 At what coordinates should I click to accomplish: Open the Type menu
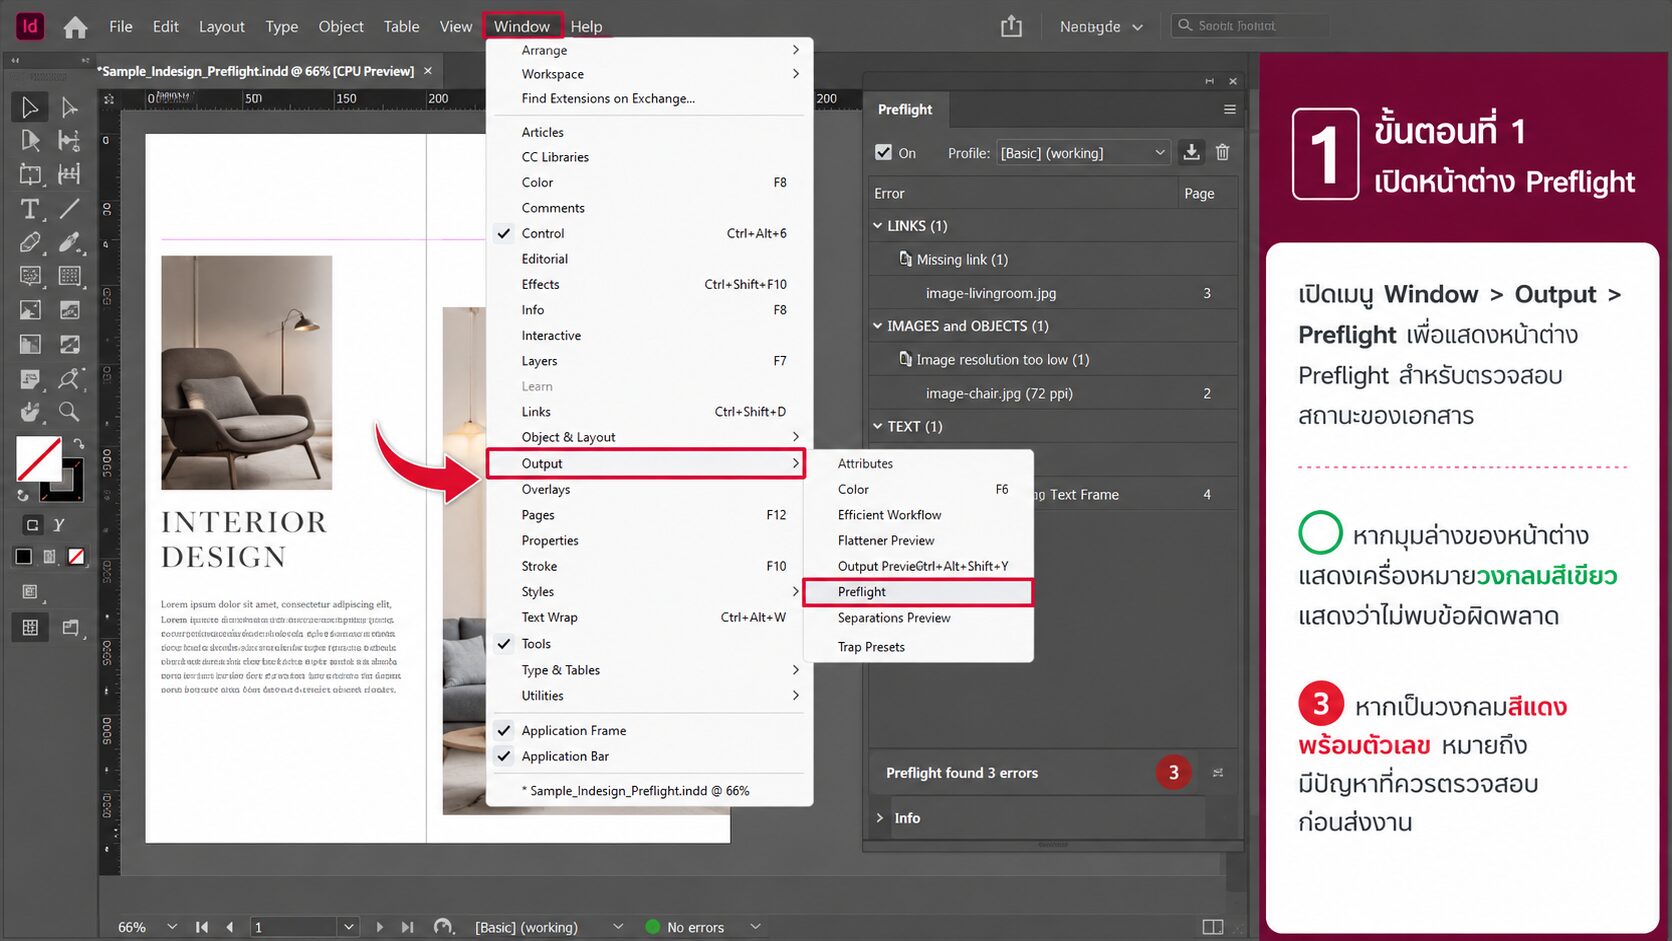(x=282, y=26)
